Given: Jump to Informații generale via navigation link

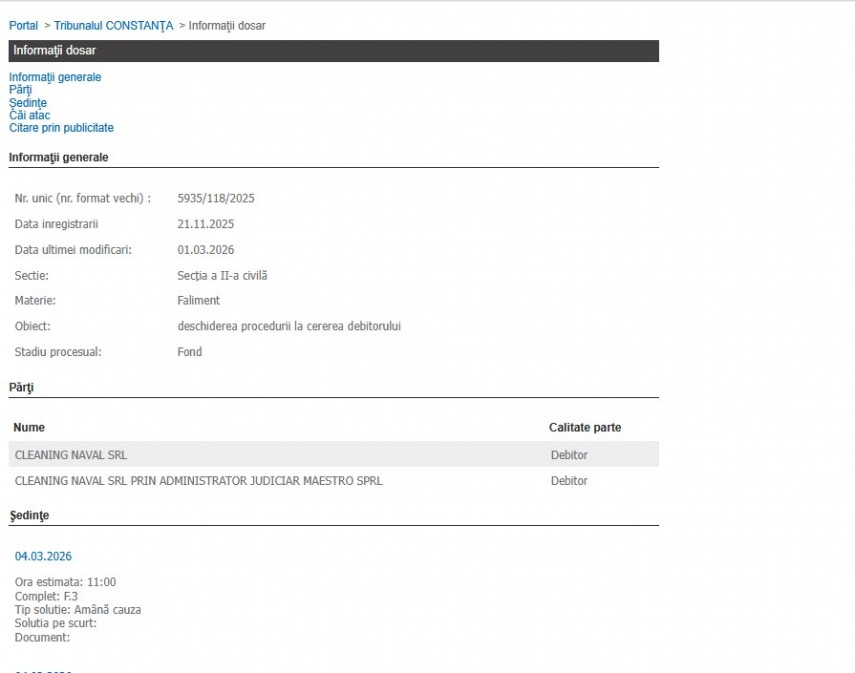Looking at the screenshot, I should (55, 77).
